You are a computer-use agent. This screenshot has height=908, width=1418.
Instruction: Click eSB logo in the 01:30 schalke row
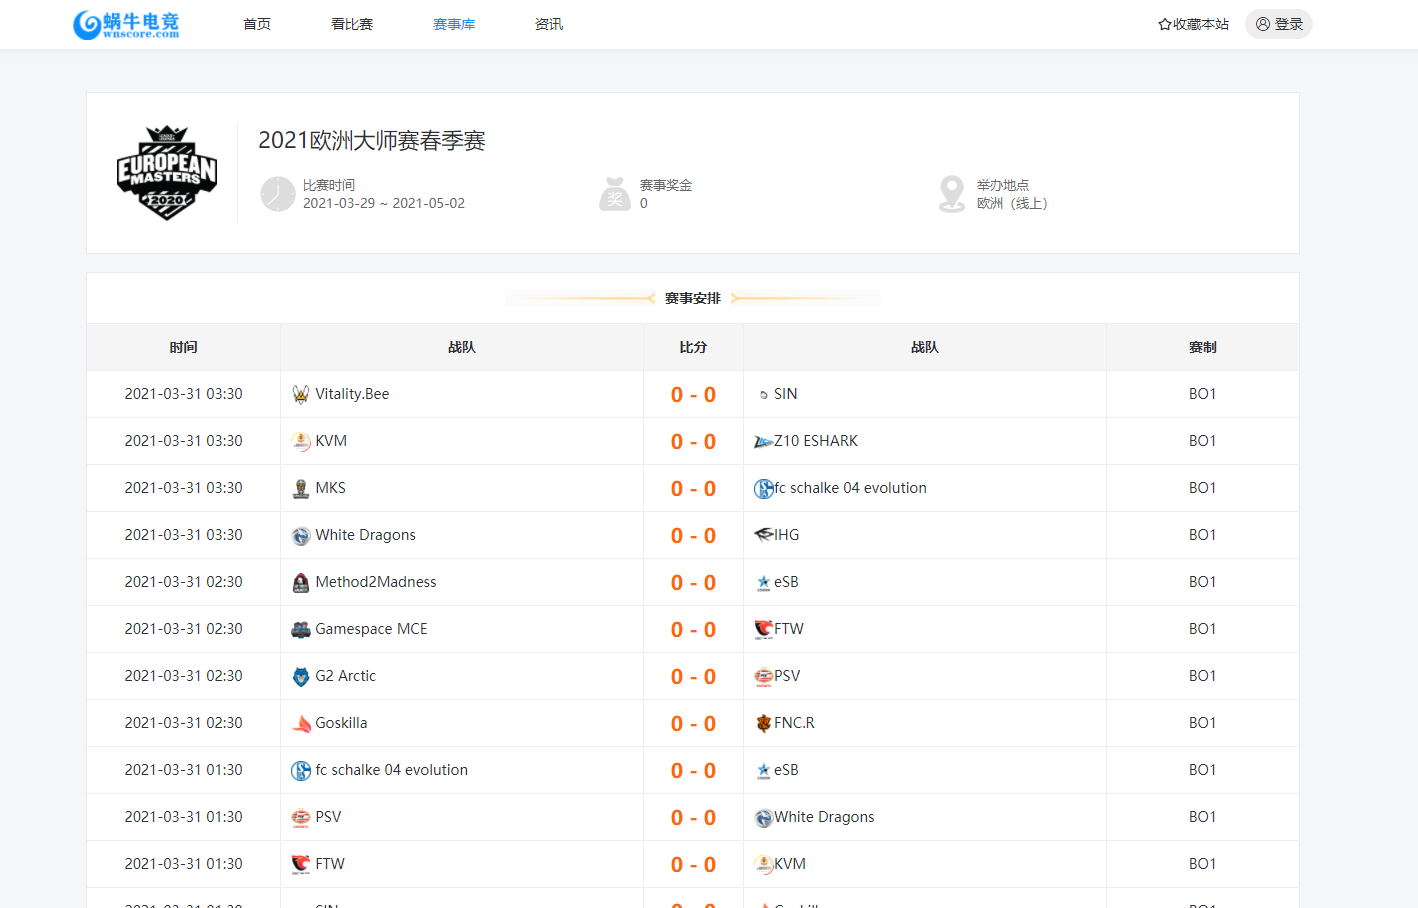click(x=764, y=770)
